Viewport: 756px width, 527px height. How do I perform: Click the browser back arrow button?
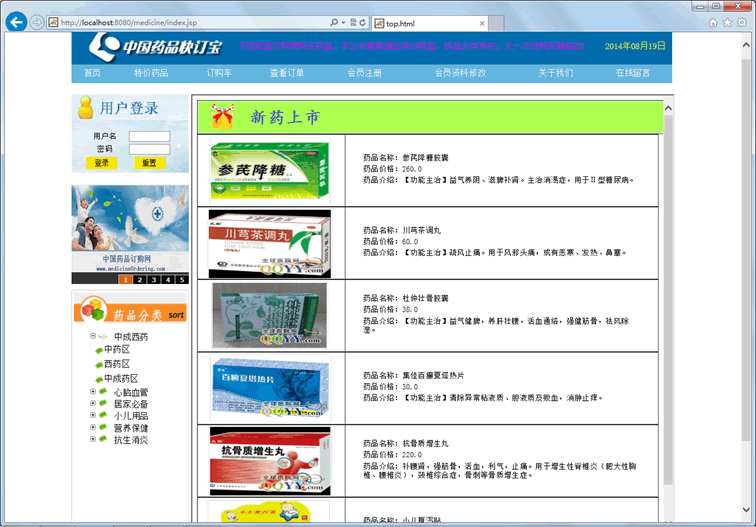coord(16,22)
